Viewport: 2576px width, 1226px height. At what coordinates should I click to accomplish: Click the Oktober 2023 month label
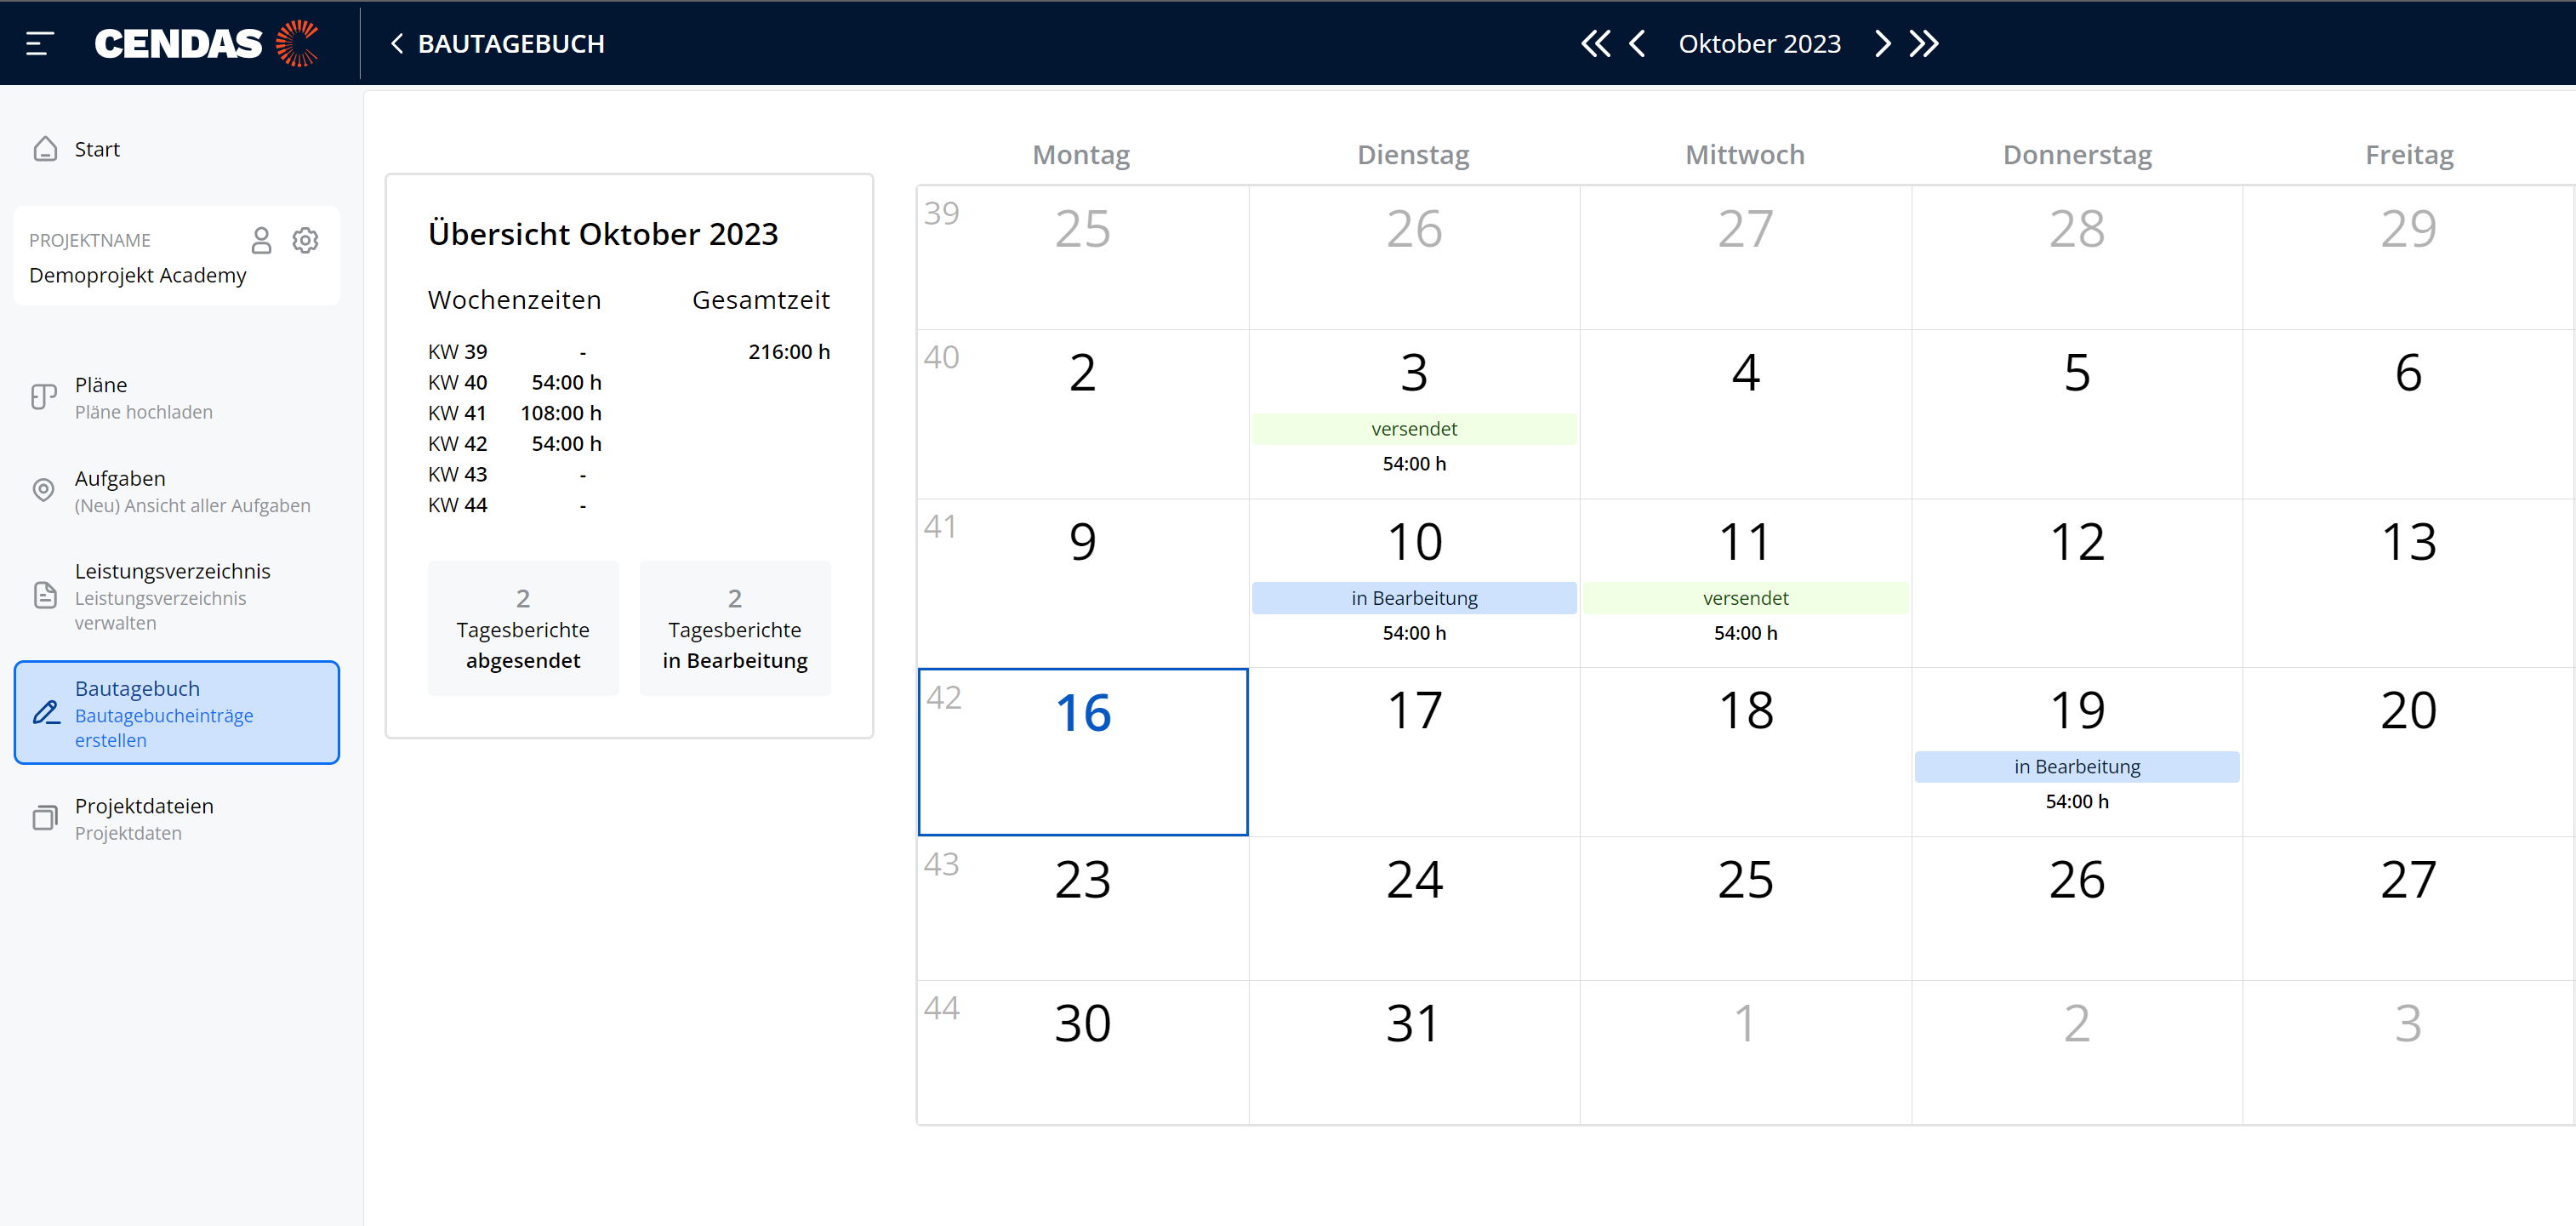click(1759, 43)
